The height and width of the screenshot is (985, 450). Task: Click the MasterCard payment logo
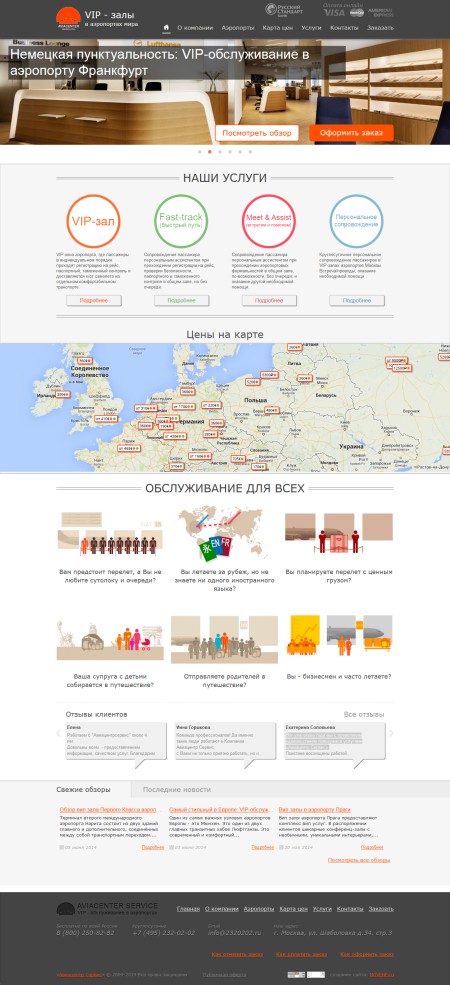click(x=357, y=13)
